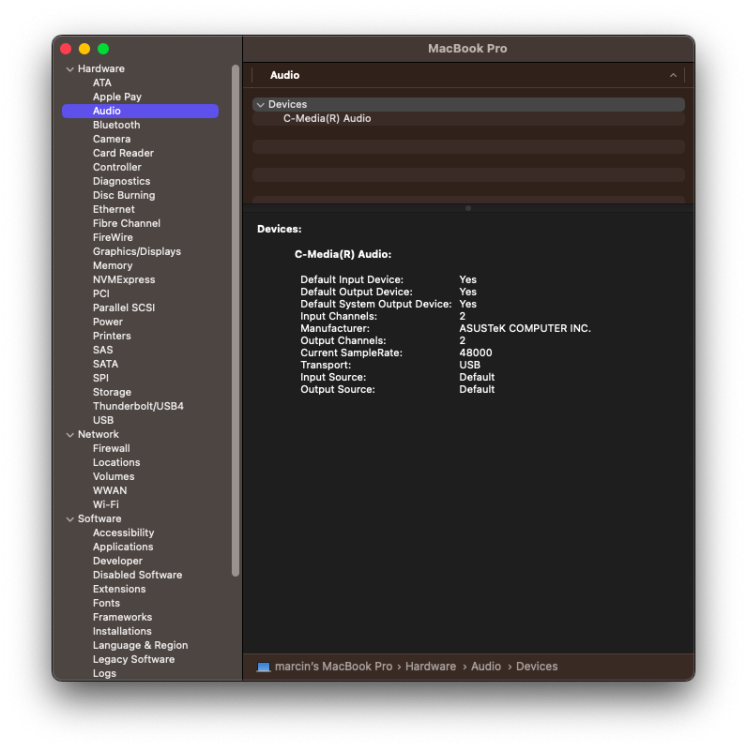Click Devices in the path bar
This screenshot has width=747, height=750.
click(x=537, y=666)
